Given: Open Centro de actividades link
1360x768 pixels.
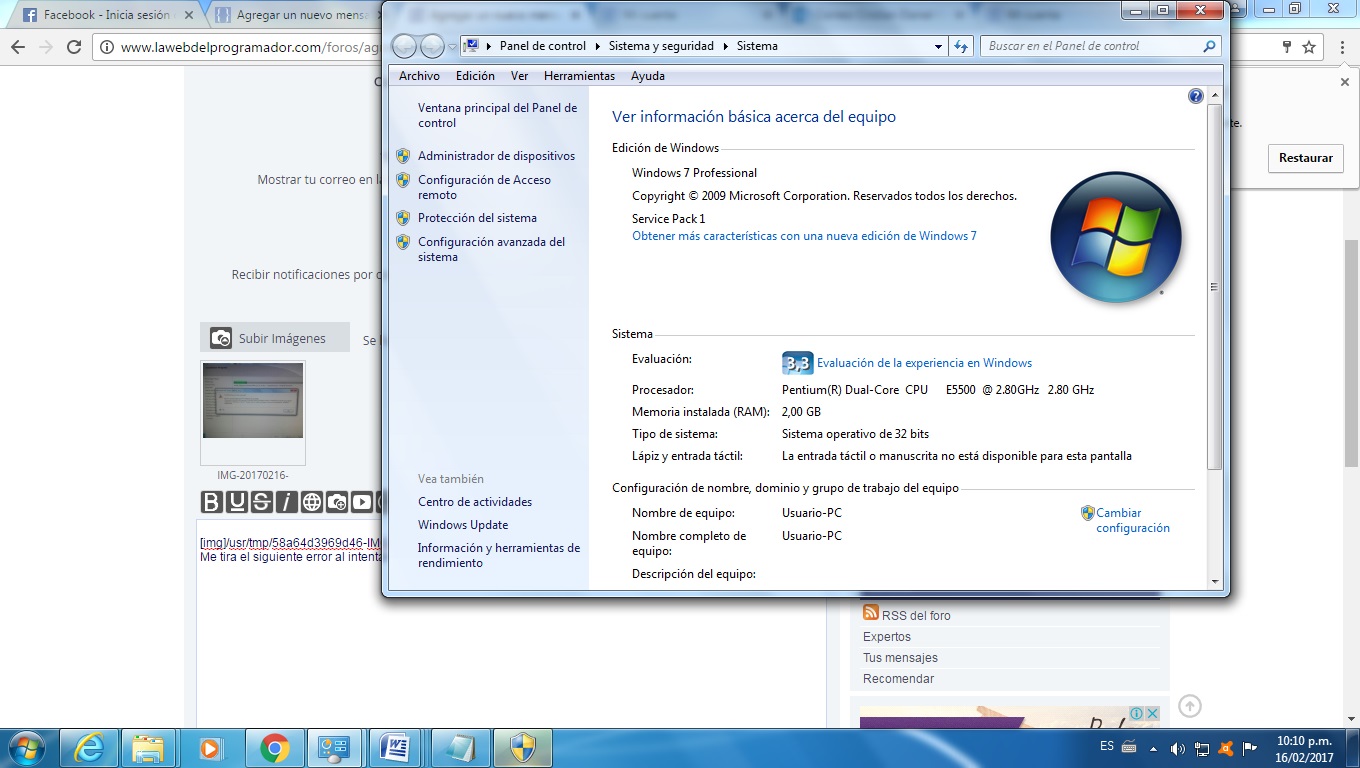Looking at the screenshot, I should pos(475,502).
